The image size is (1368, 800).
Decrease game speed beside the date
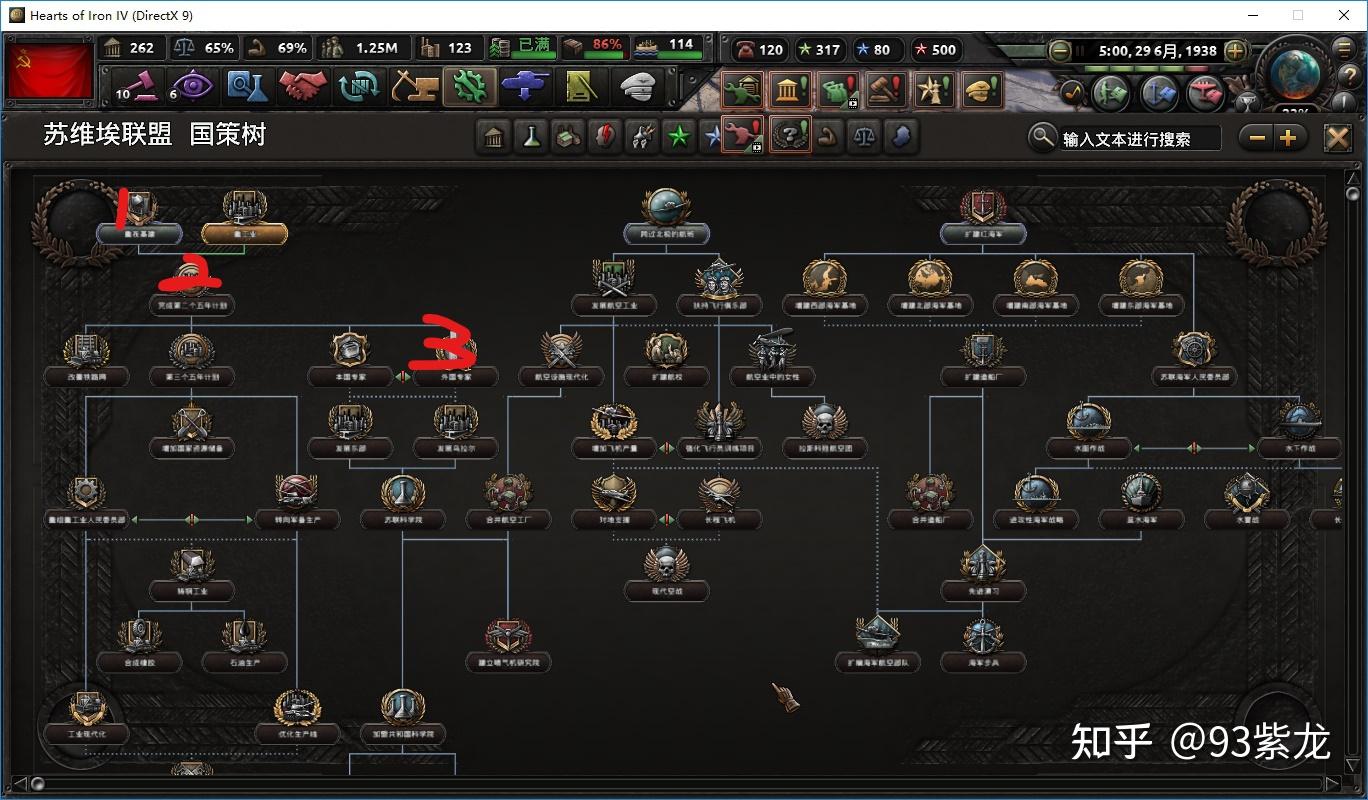tap(1060, 50)
